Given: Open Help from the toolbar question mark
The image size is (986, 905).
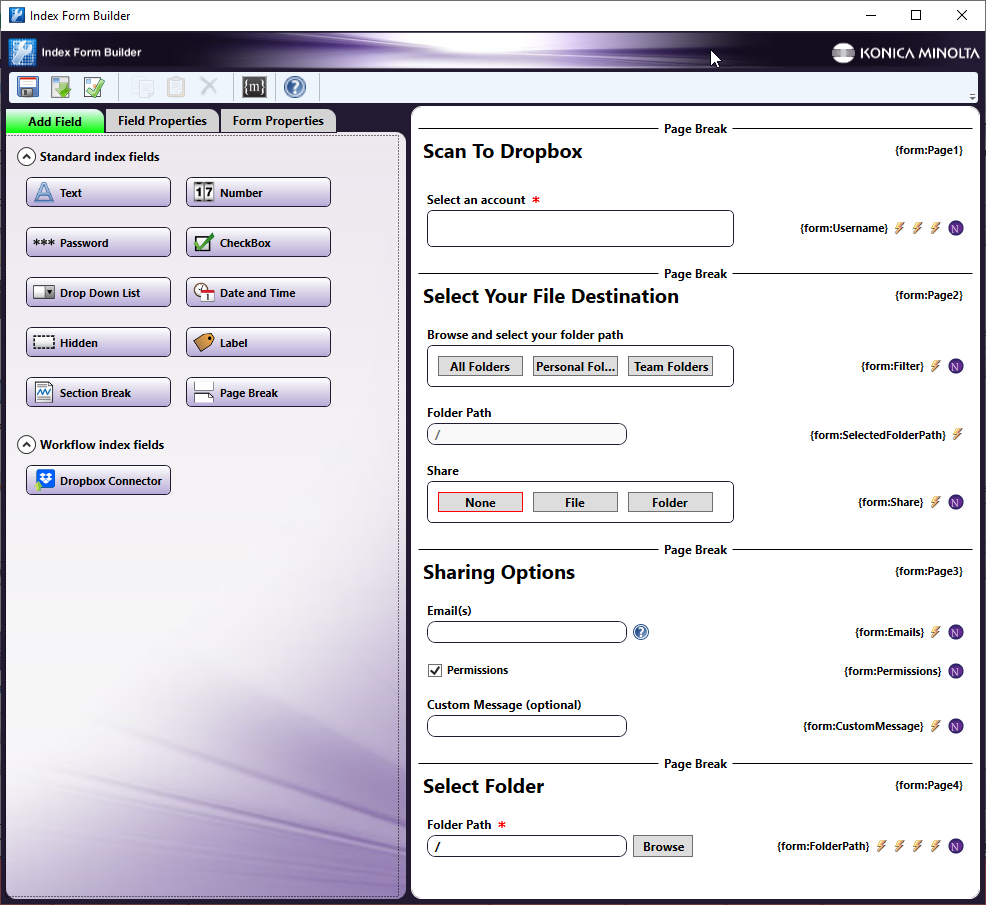Looking at the screenshot, I should pyautogui.click(x=295, y=87).
